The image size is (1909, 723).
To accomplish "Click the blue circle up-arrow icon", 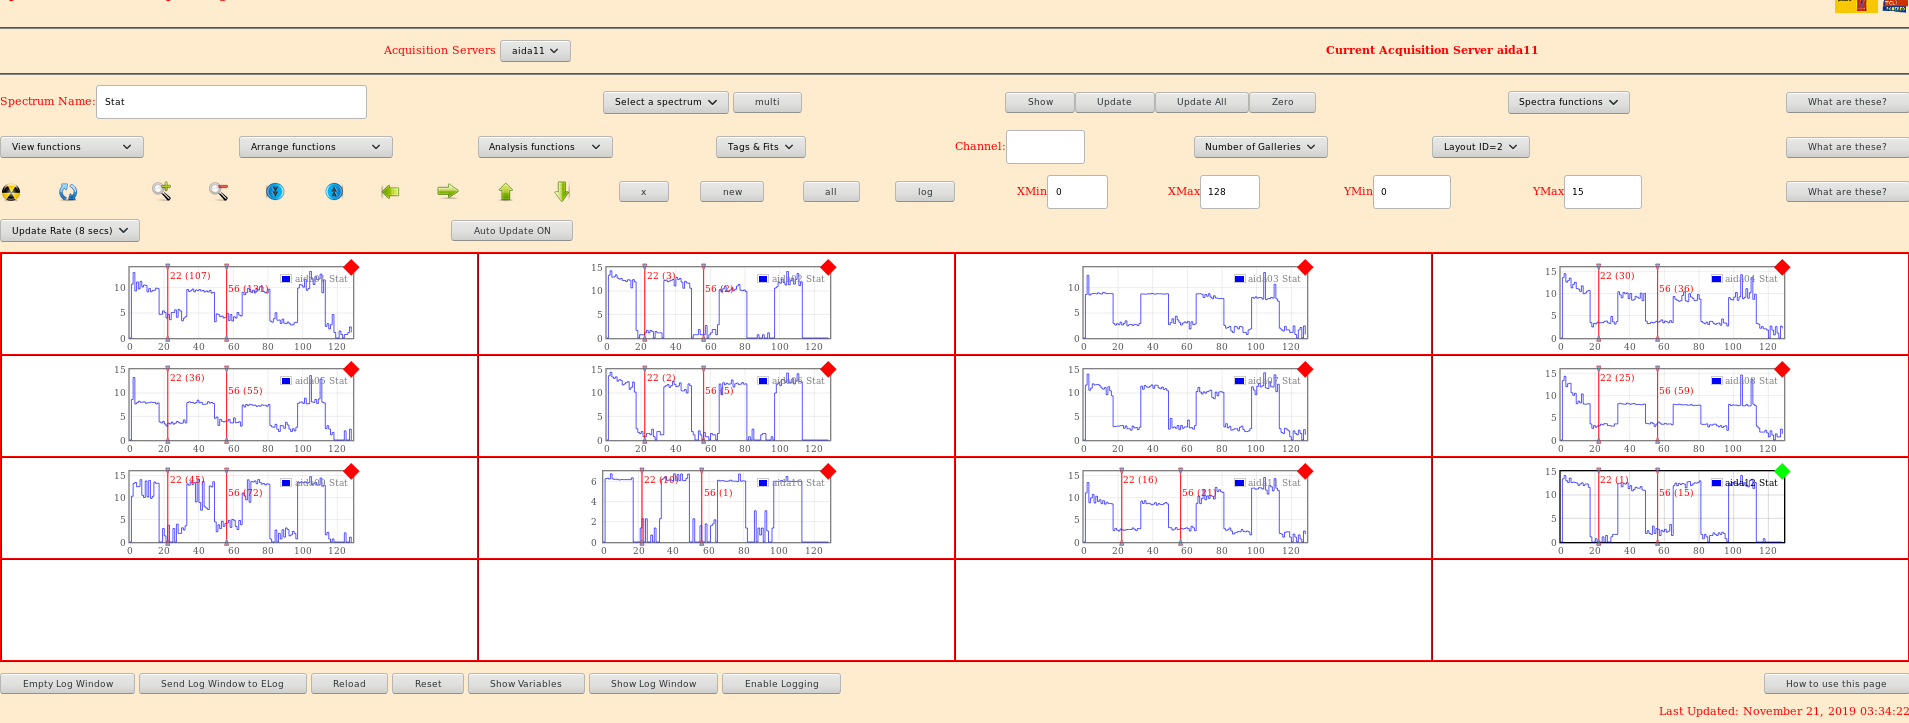I will (334, 191).
